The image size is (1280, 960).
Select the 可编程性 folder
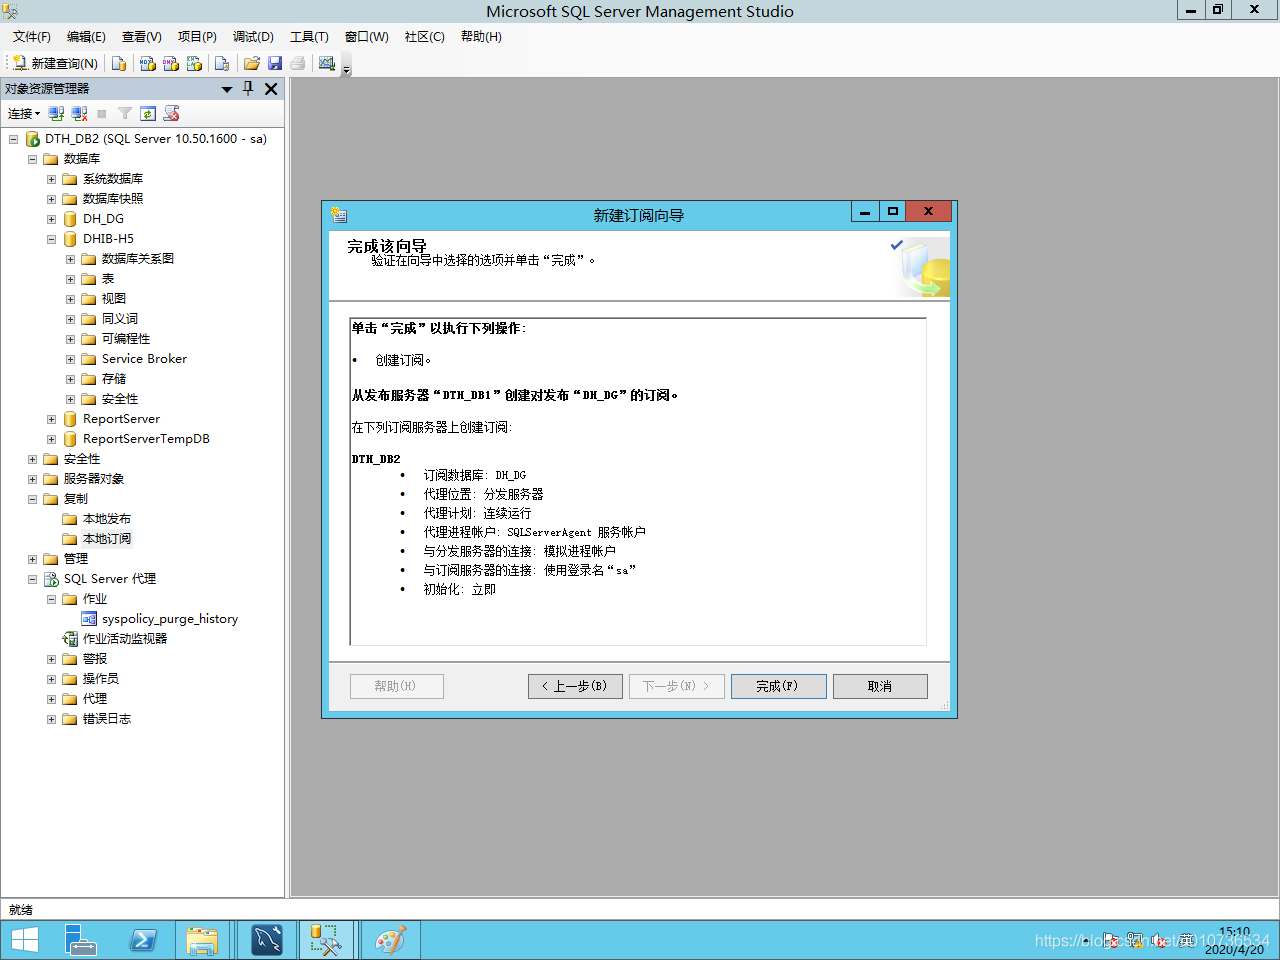click(x=126, y=339)
